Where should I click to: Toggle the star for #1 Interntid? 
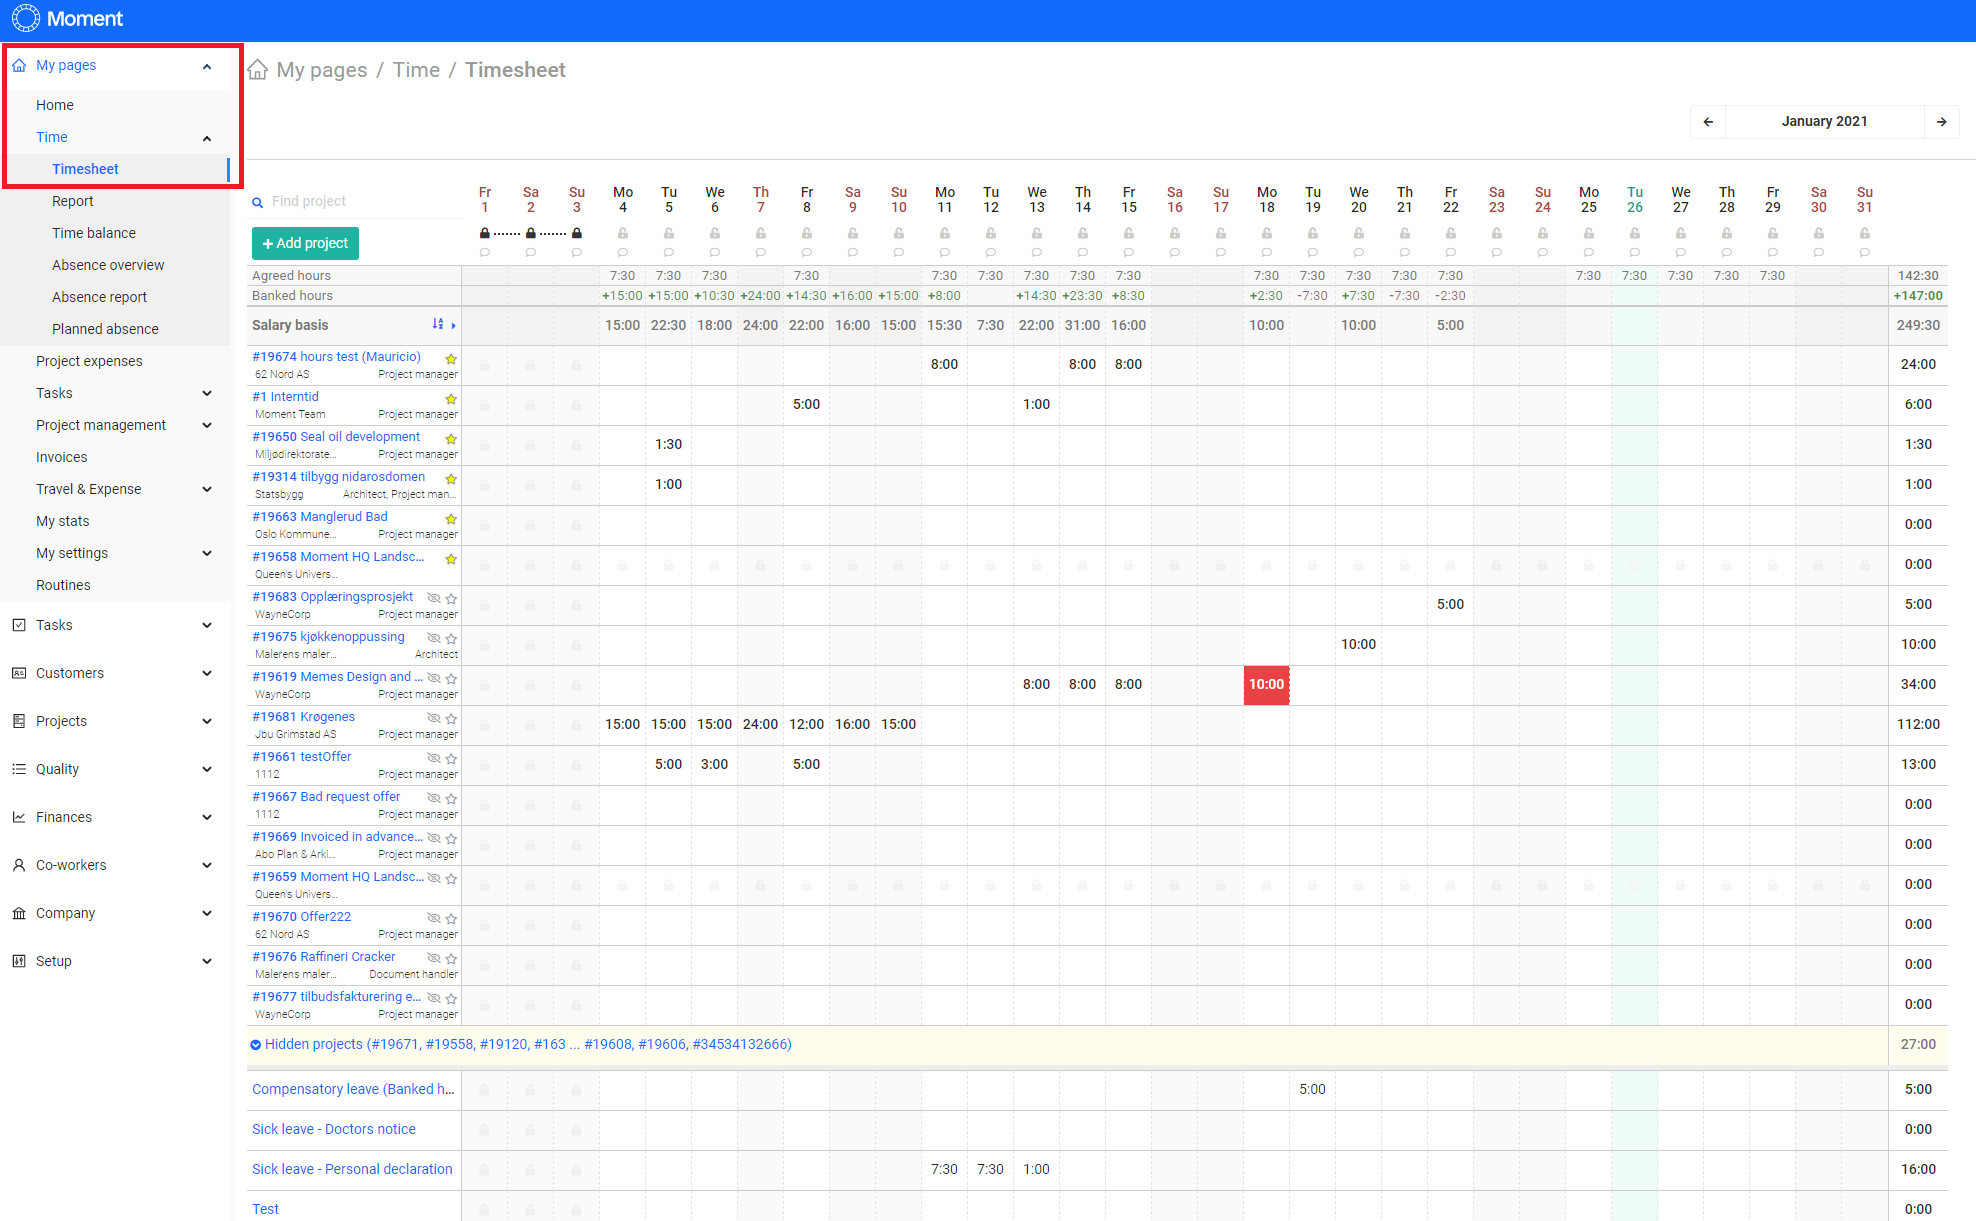(451, 399)
